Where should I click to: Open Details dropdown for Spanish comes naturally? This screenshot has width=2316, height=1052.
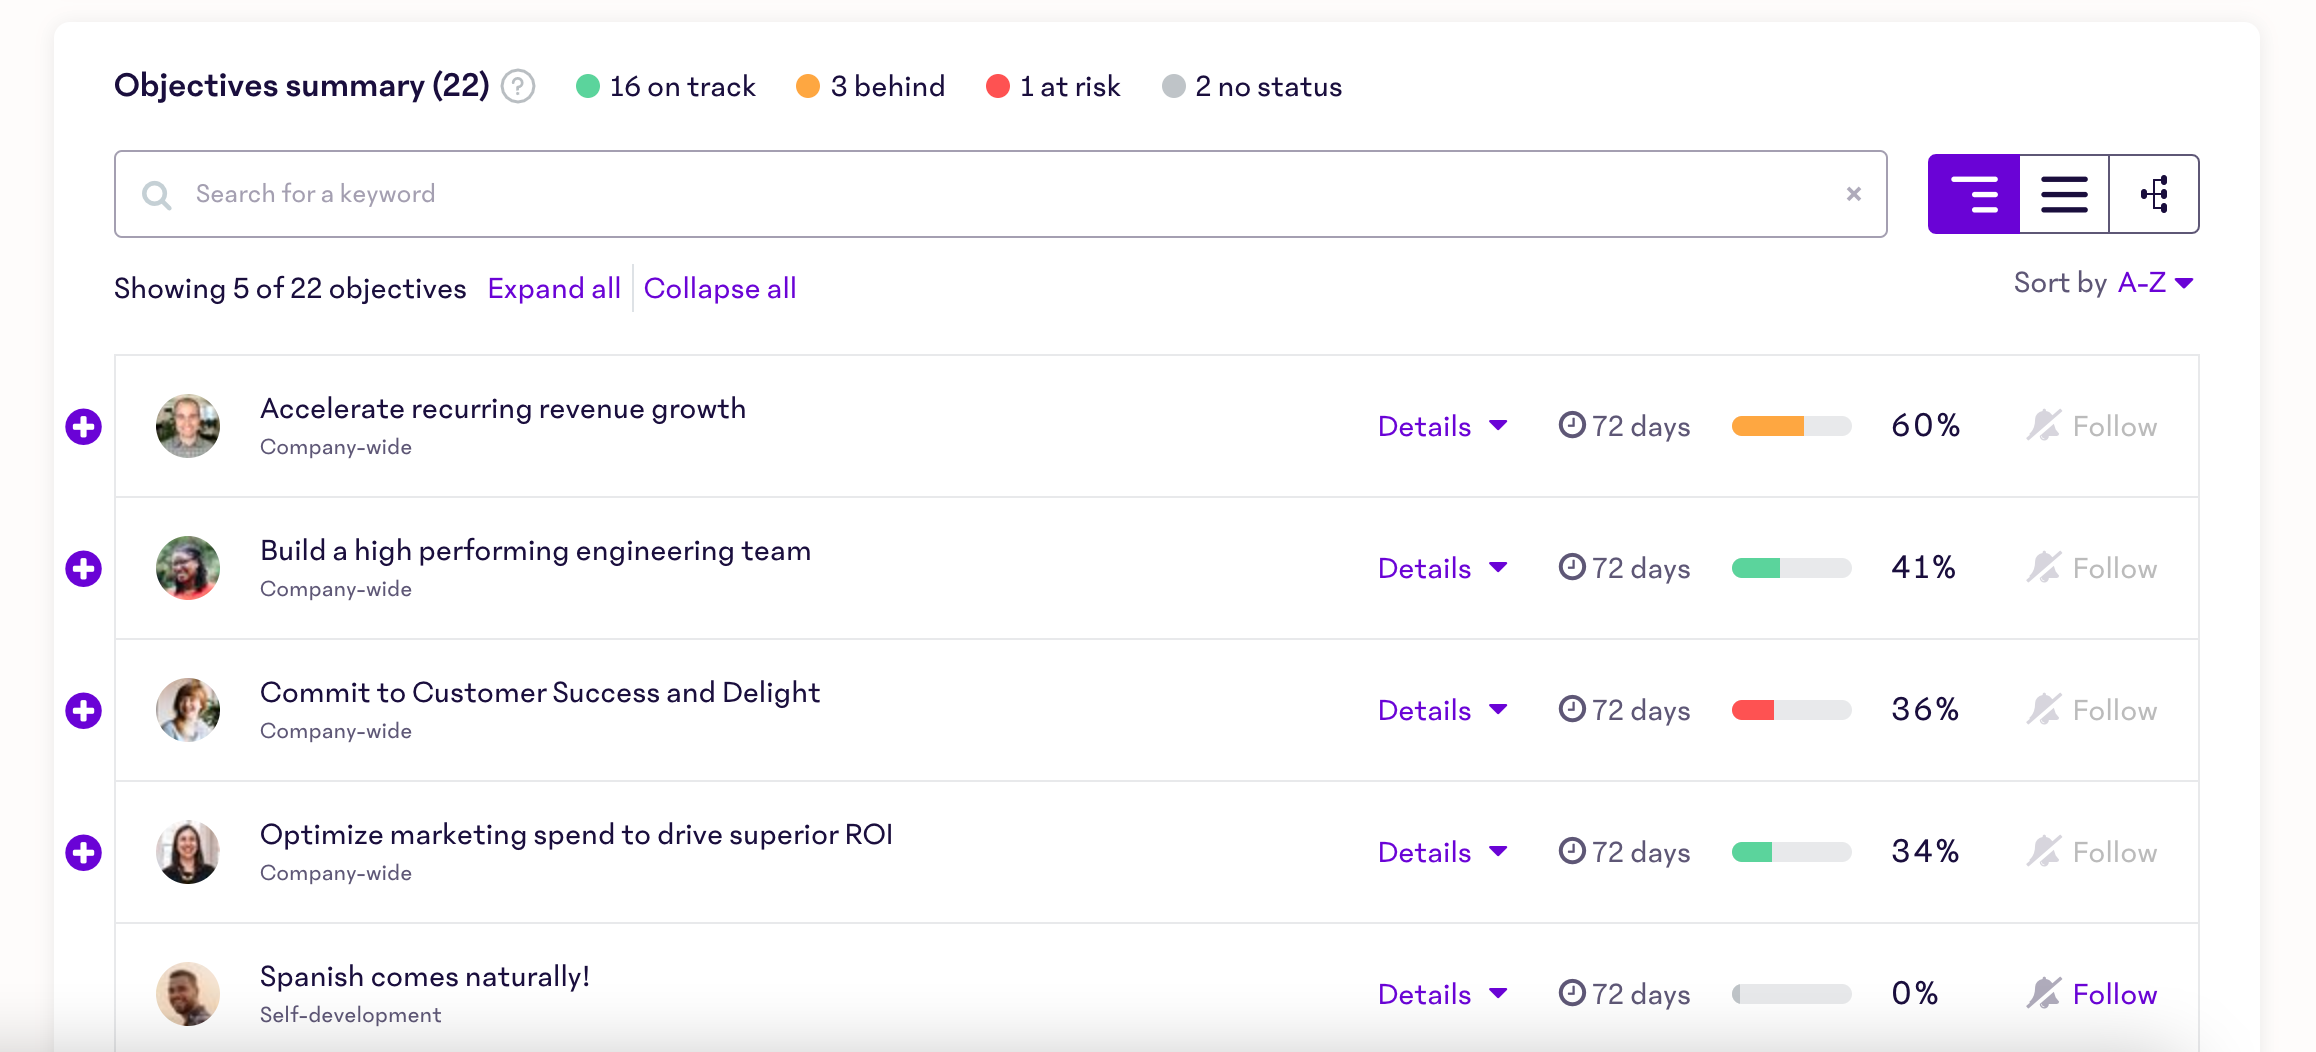pos(1441,995)
